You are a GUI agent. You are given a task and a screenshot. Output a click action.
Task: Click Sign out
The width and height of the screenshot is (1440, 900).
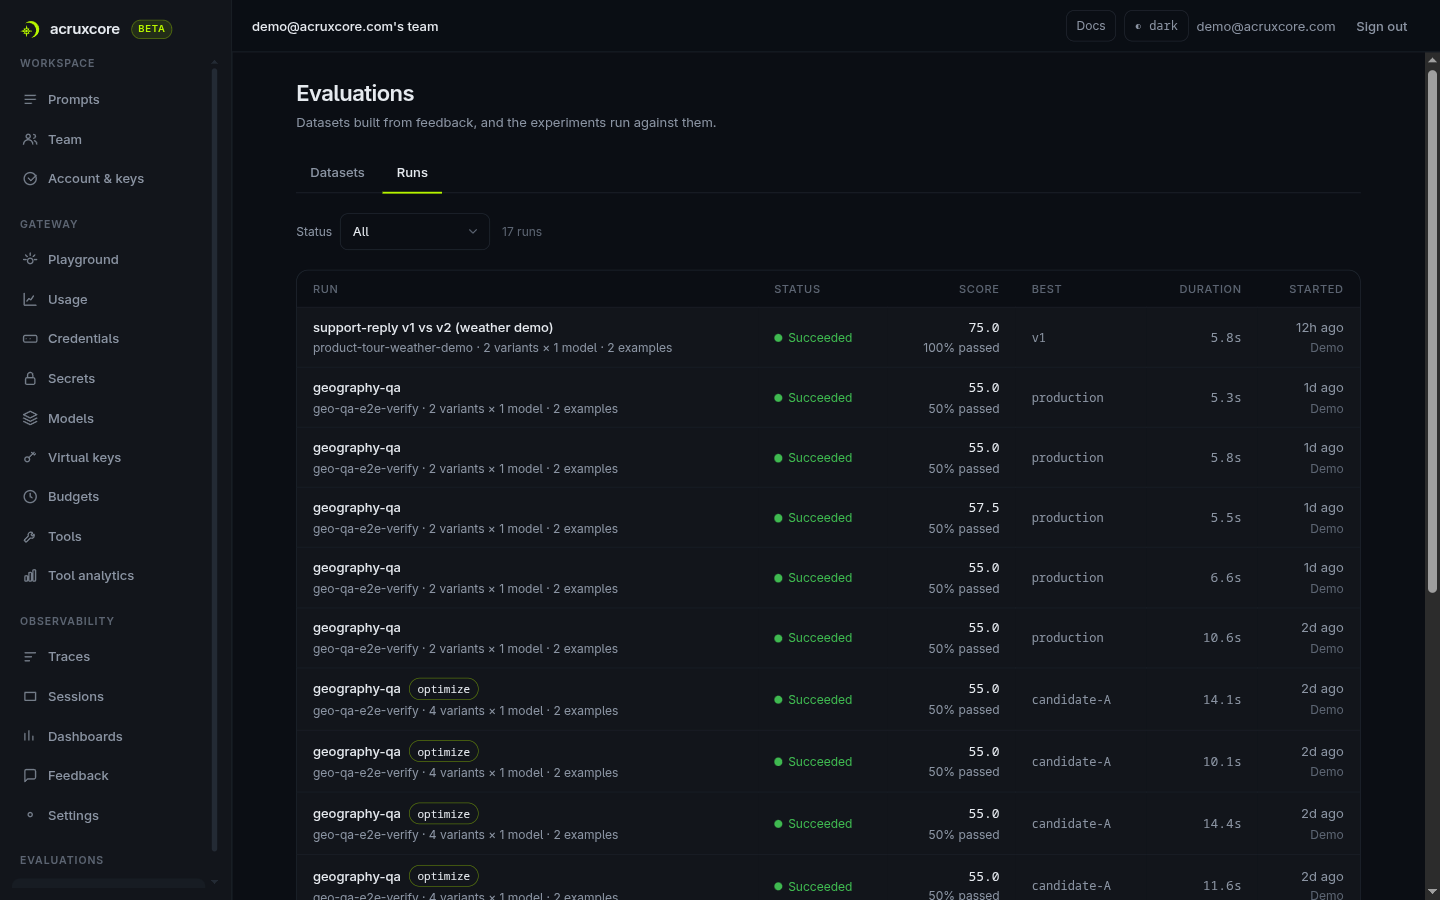[x=1381, y=27]
